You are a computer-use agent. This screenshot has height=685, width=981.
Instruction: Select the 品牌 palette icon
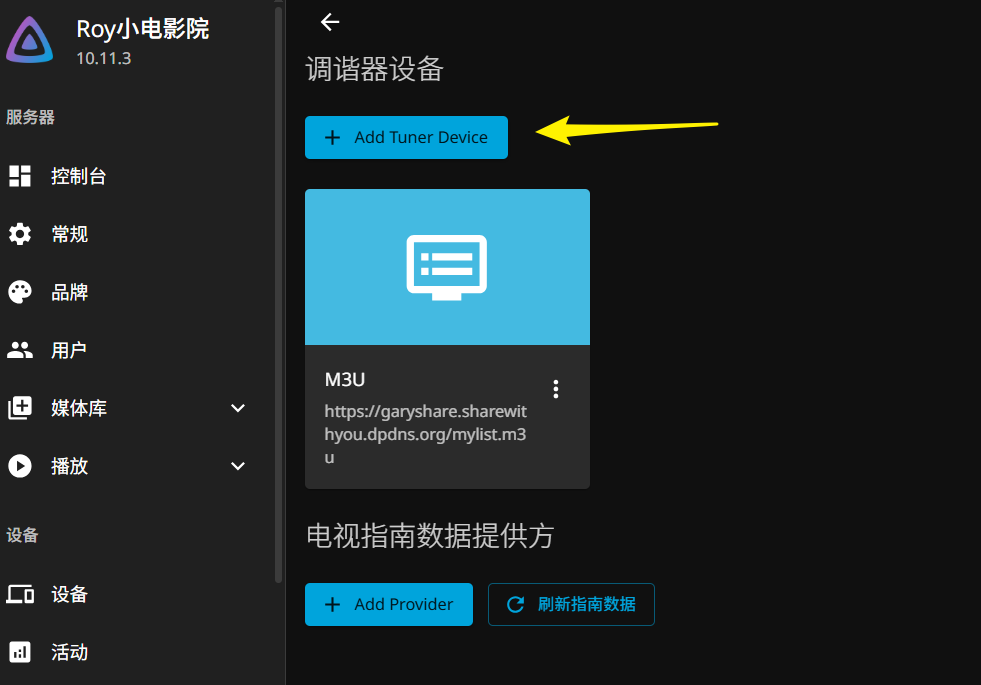(x=20, y=293)
